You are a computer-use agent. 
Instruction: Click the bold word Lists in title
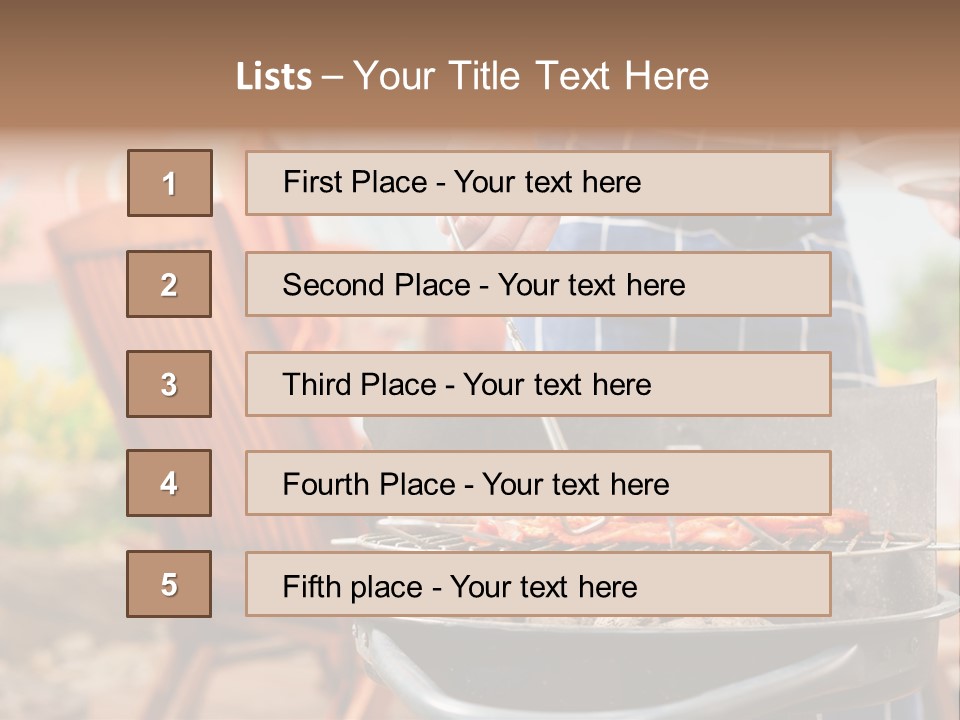[x=273, y=76]
